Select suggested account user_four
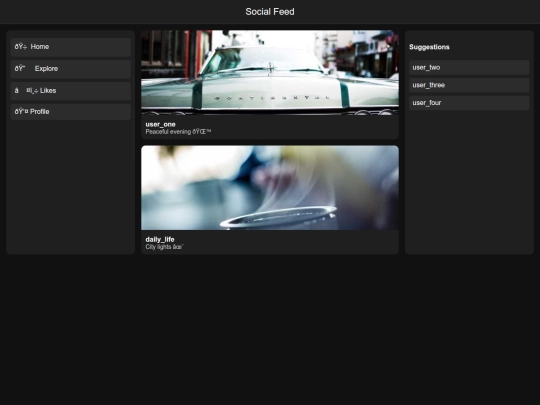 point(469,103)
